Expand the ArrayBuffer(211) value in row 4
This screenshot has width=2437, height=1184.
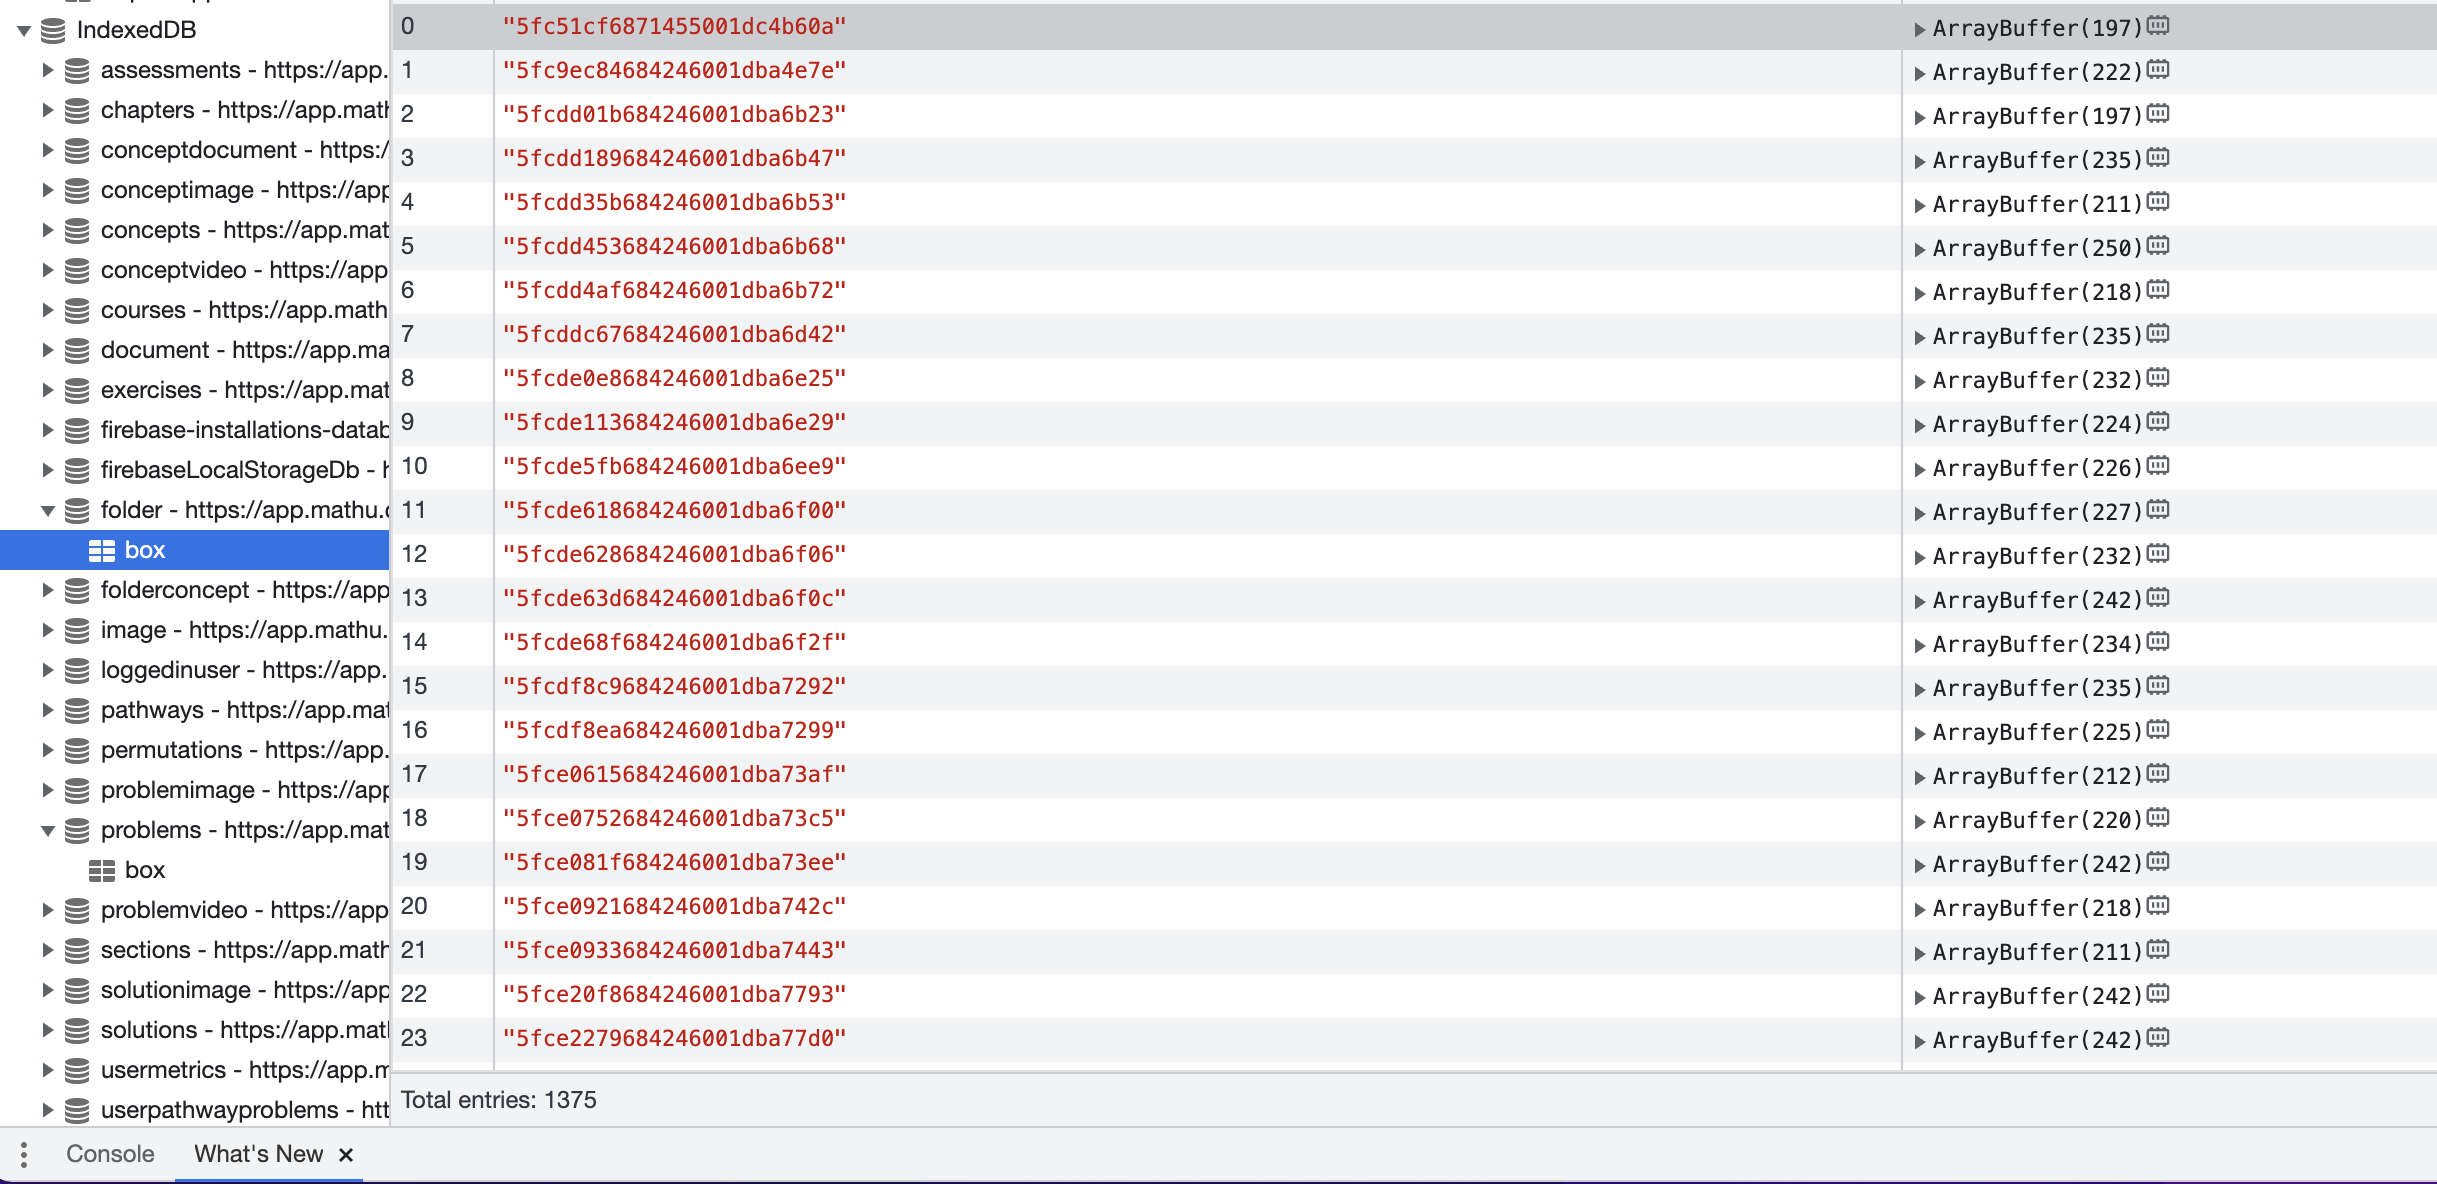pyautogui.click(x=1919, y=206)
